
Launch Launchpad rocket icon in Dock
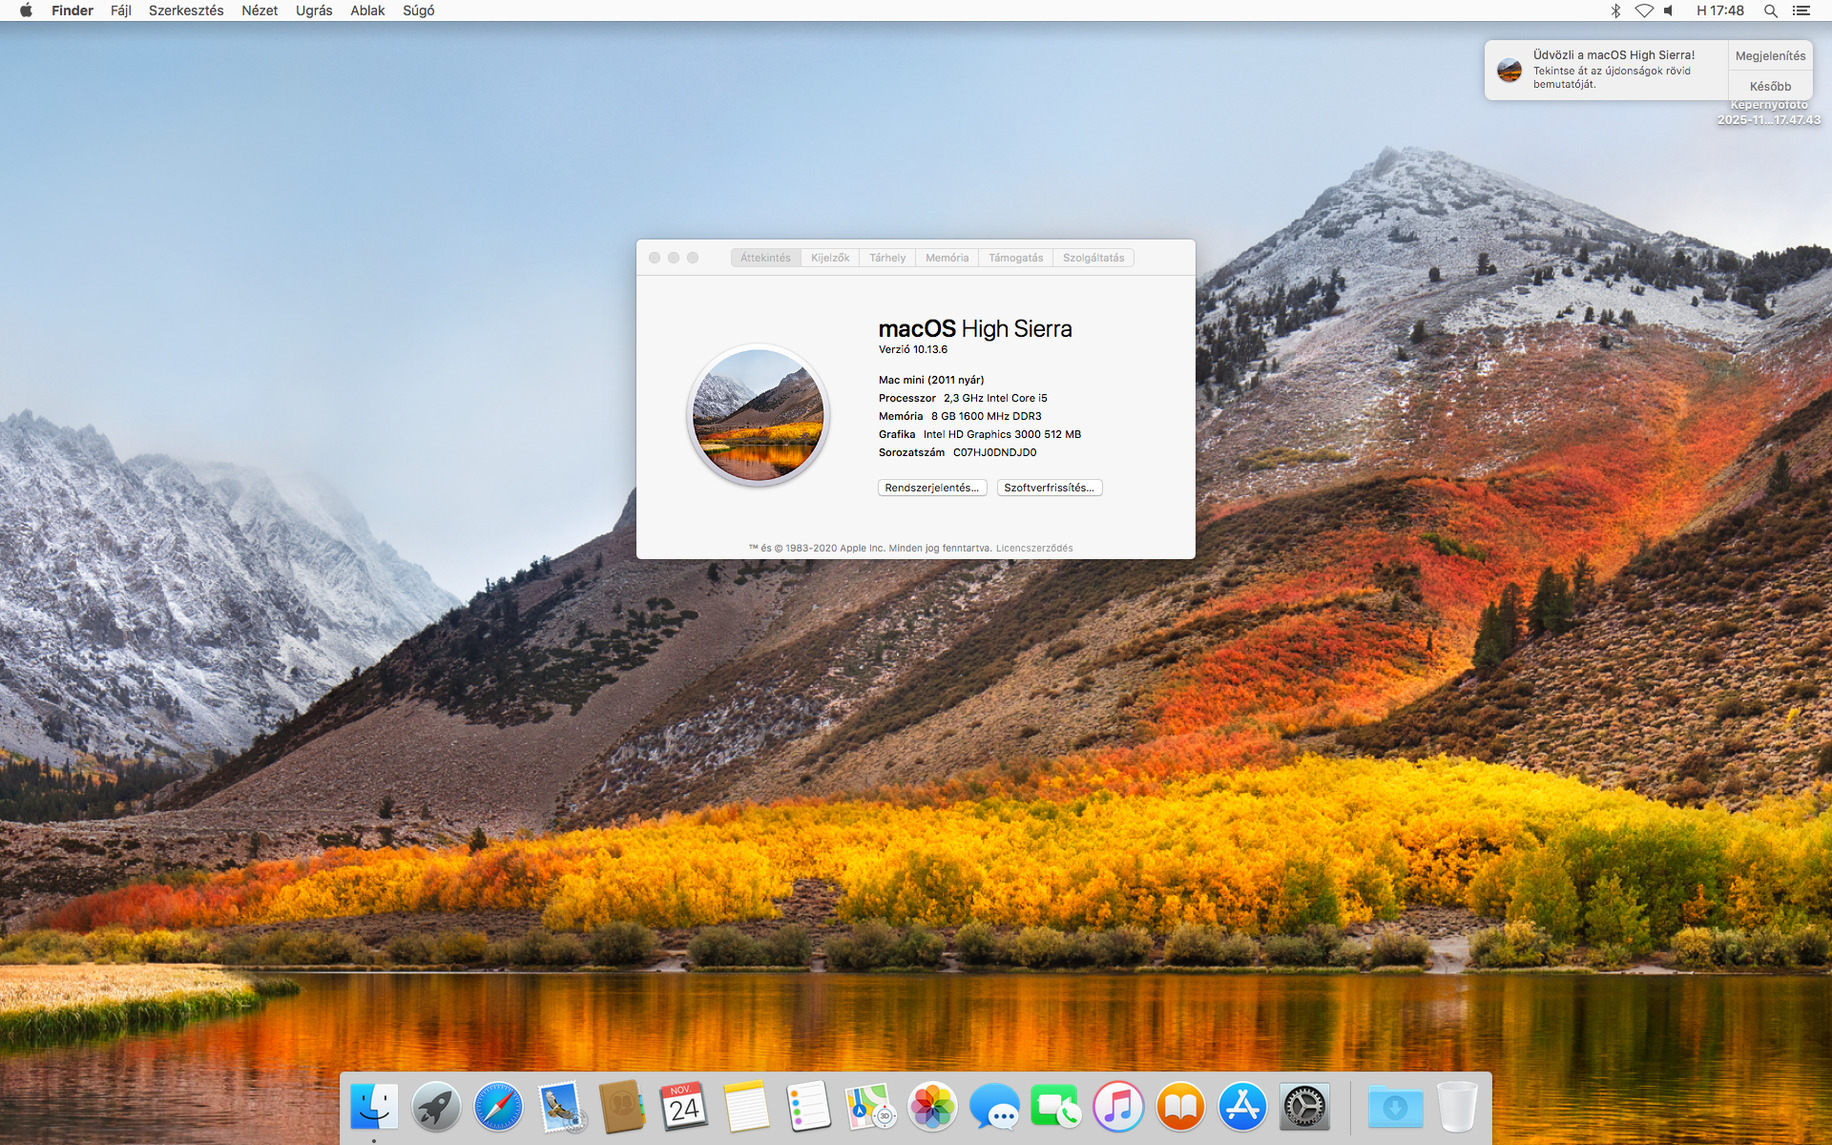click(x=436, y=1107)
